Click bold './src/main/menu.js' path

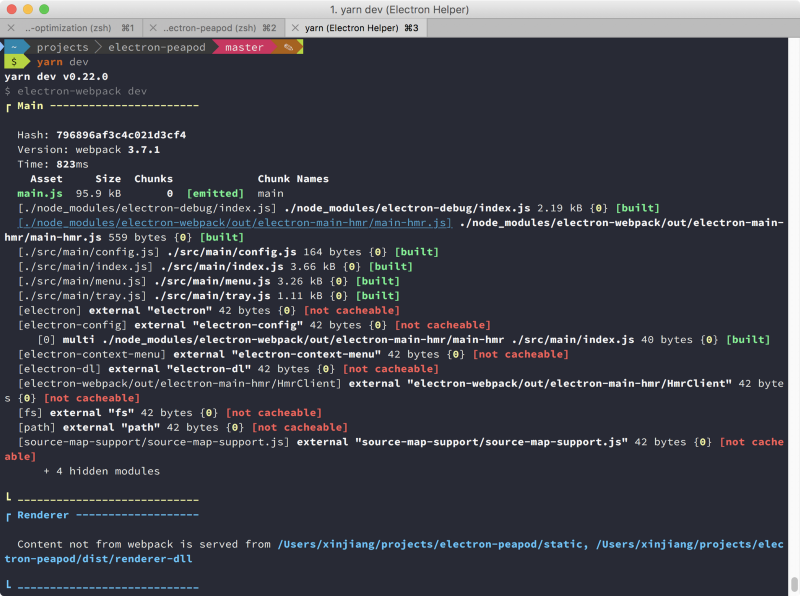click(212, 281)
